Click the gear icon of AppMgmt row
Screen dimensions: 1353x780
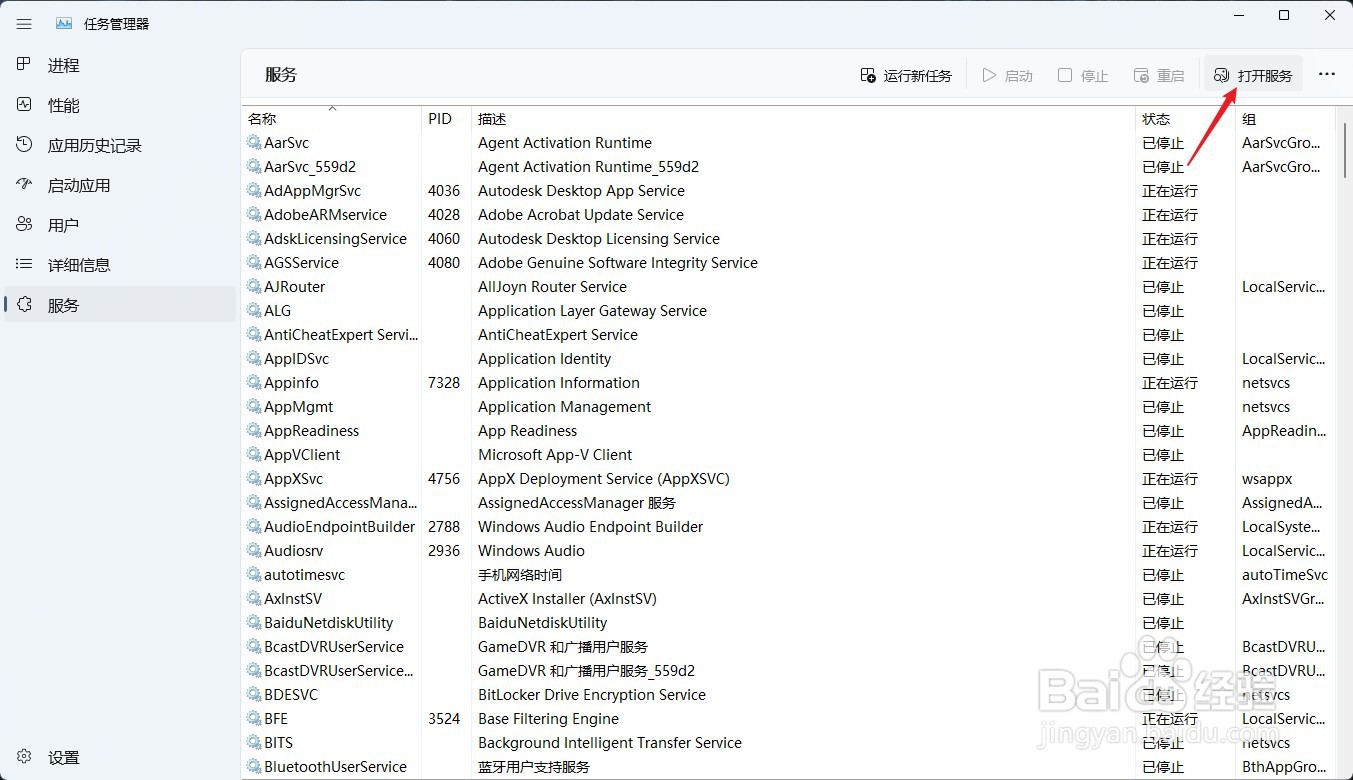tap(254, 407)
